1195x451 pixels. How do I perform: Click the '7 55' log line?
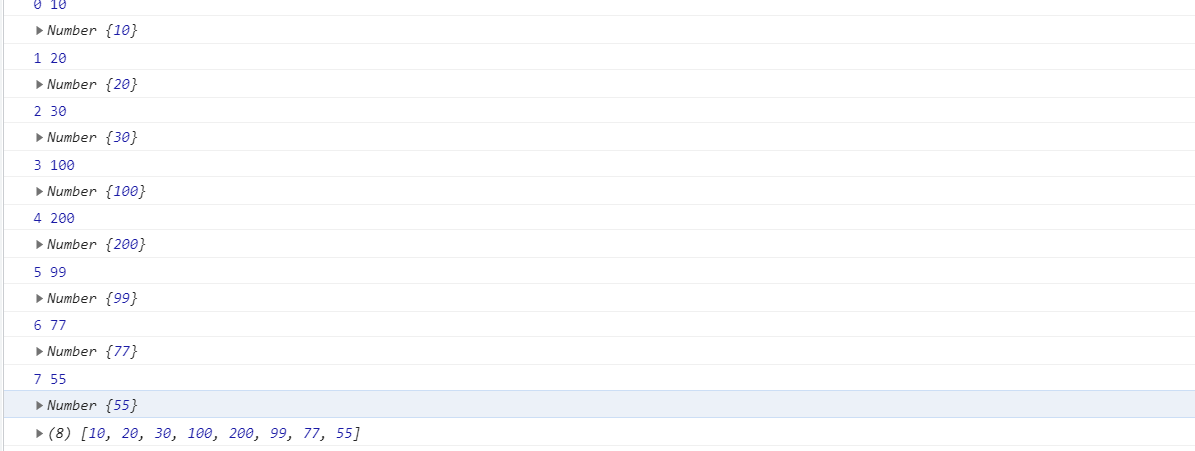pyautogui.click(x=50, y=379)
